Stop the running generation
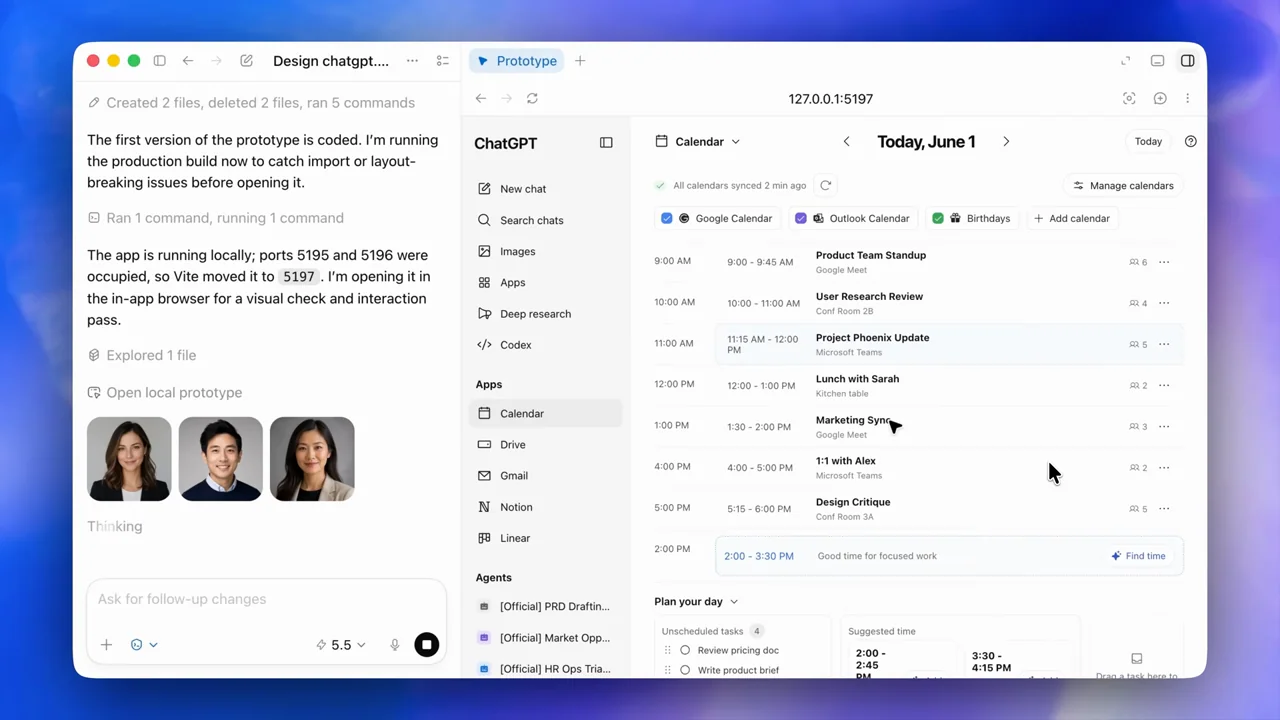 pos(427,645)
